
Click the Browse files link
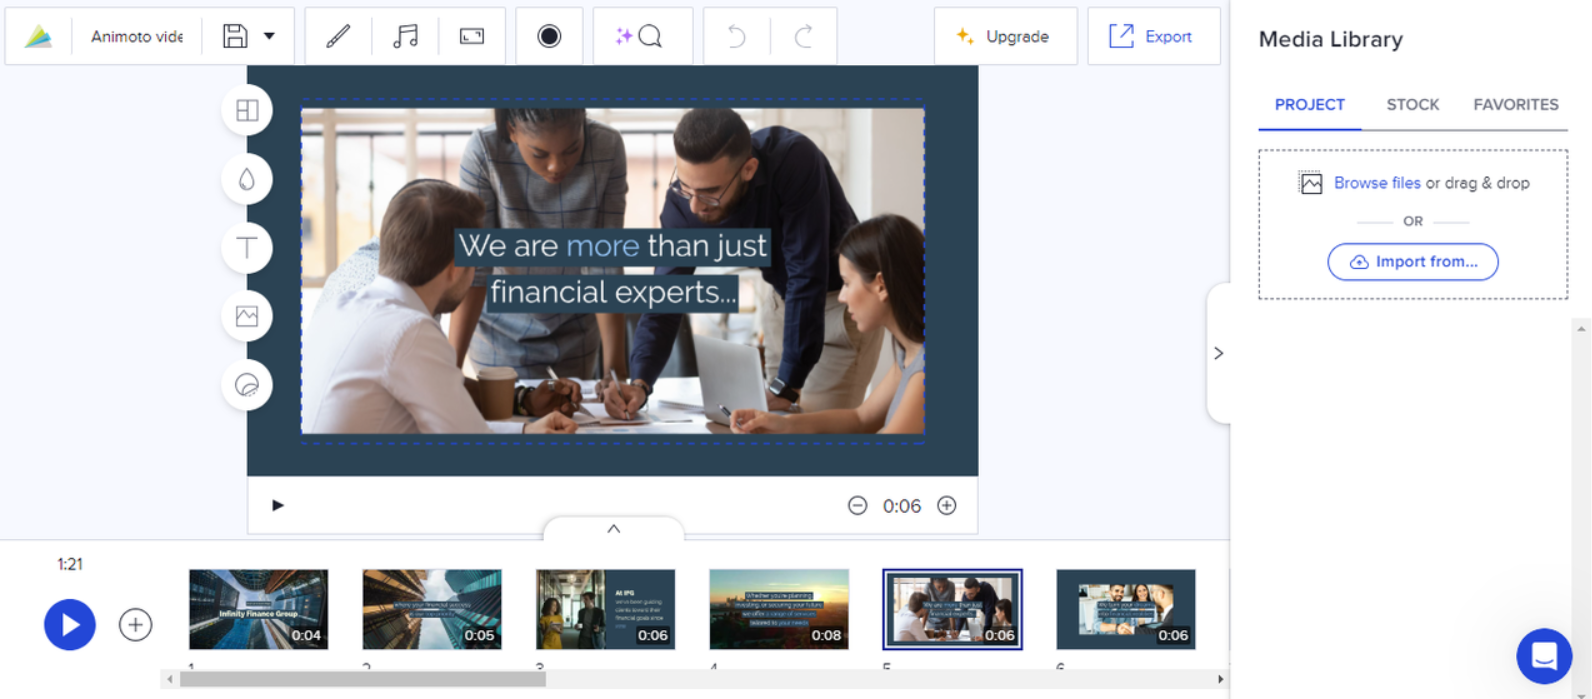click(1376, 183)
